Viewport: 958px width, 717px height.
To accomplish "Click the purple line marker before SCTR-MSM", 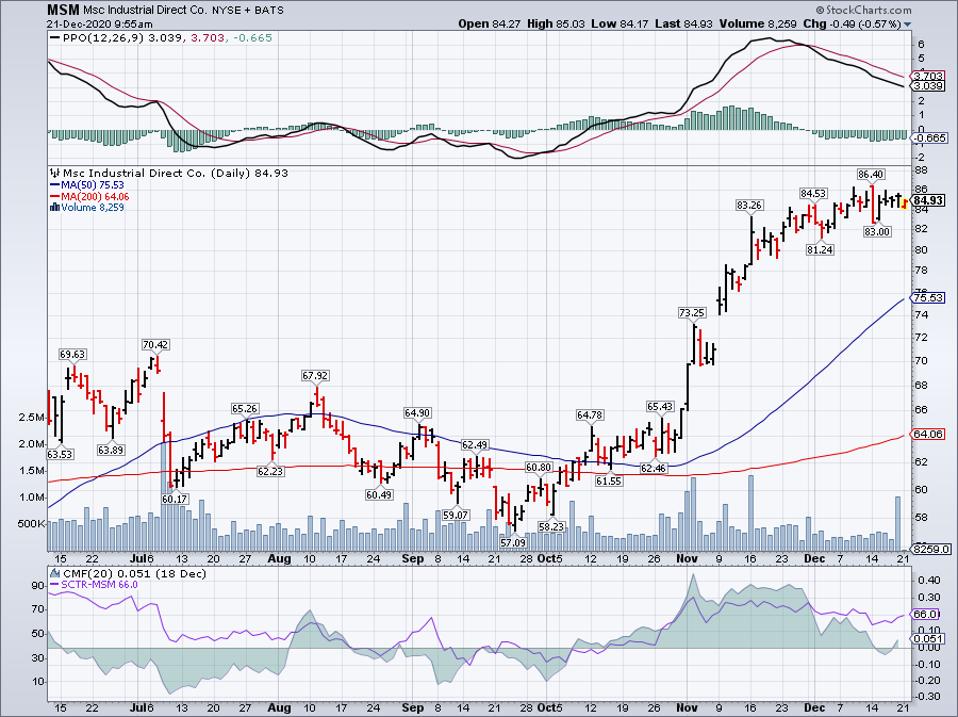I will [54, 585].
